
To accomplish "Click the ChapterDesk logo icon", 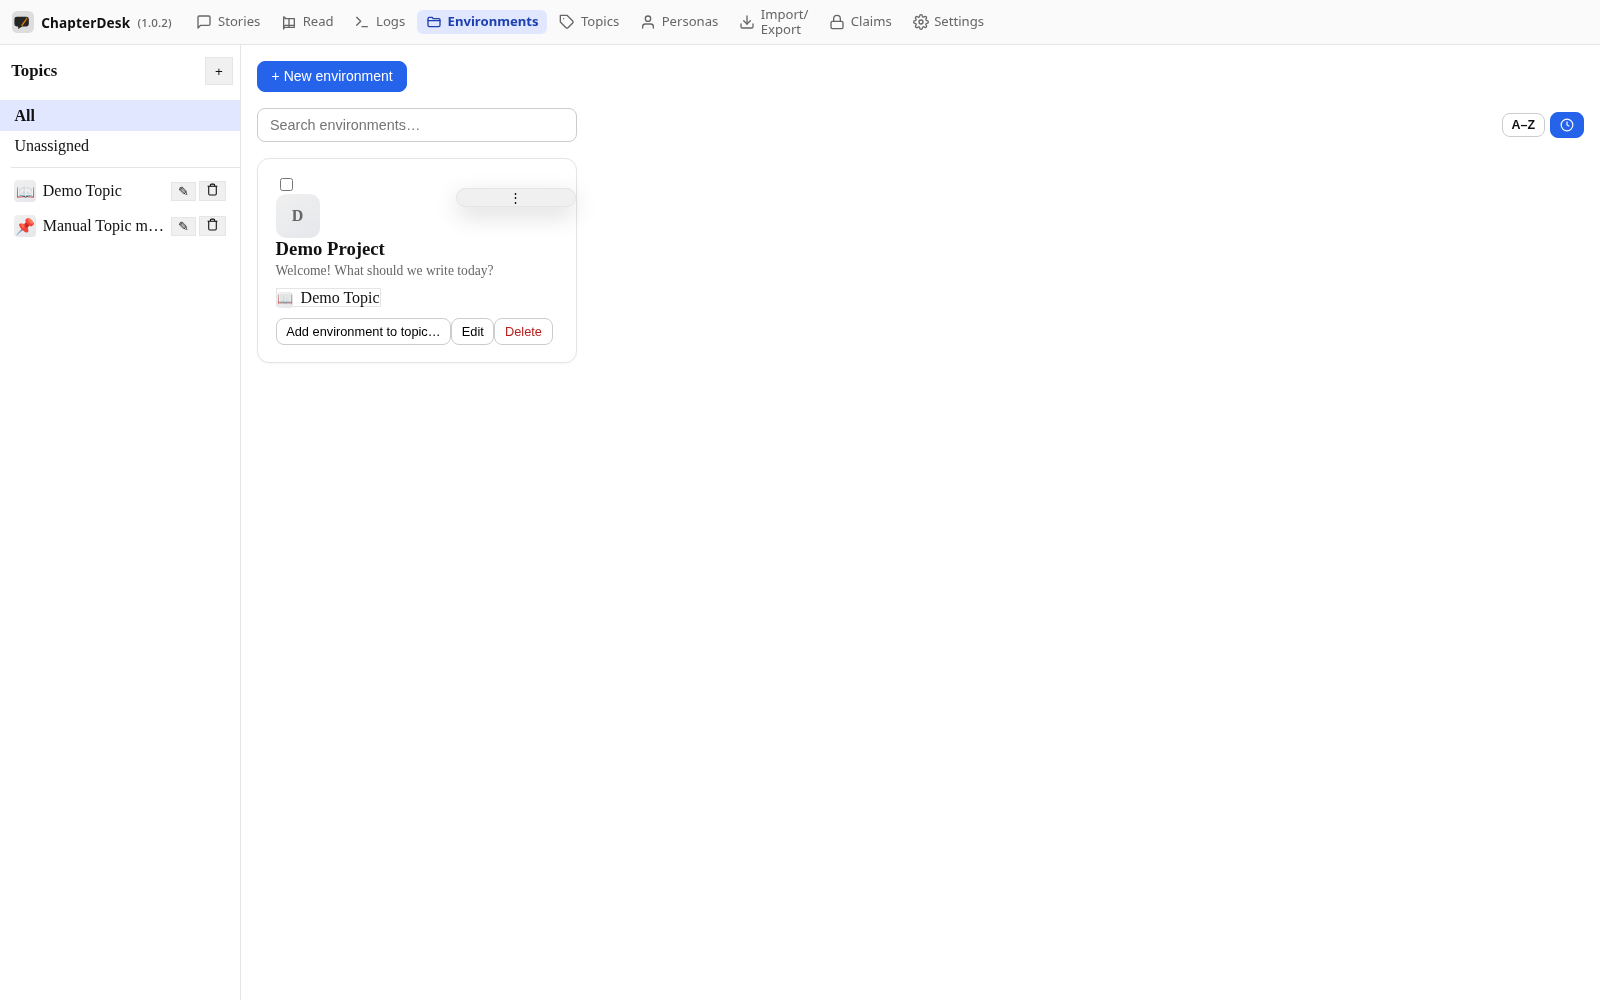I will pyautogui.click(x=22, y=22).
